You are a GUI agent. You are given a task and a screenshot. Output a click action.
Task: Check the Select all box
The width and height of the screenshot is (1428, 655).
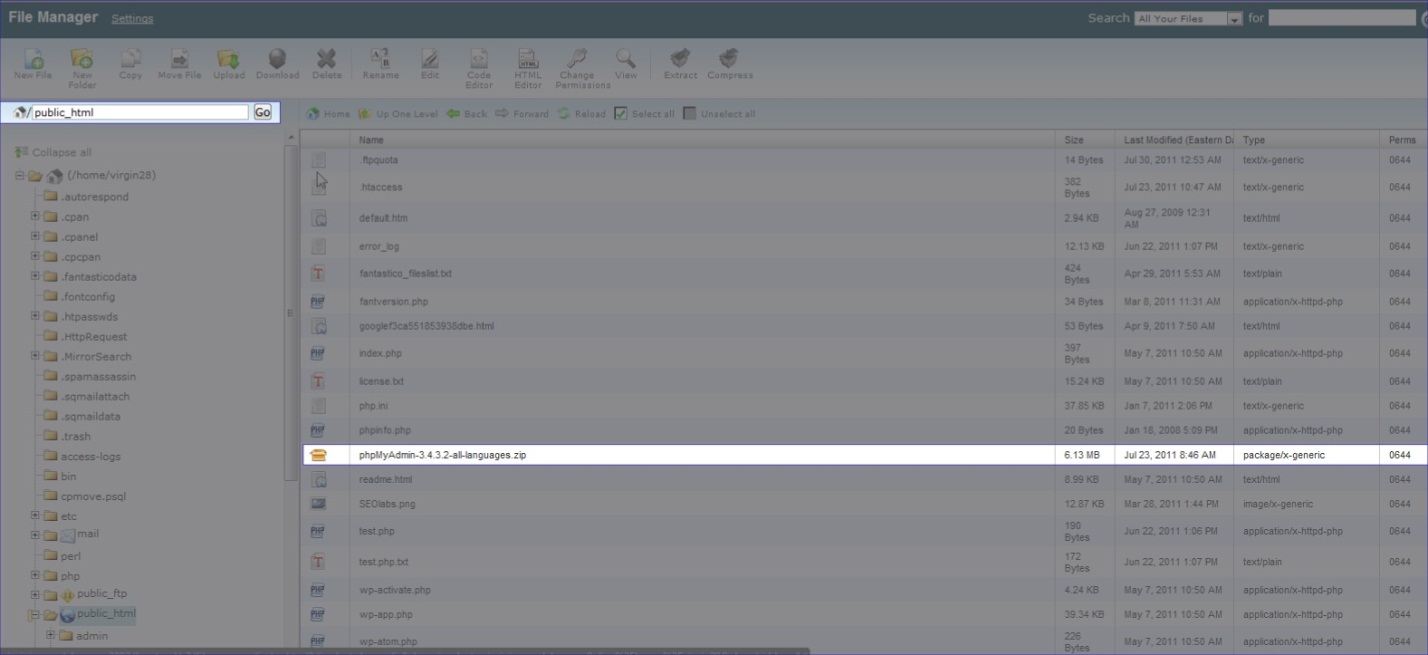coord(621,113)
